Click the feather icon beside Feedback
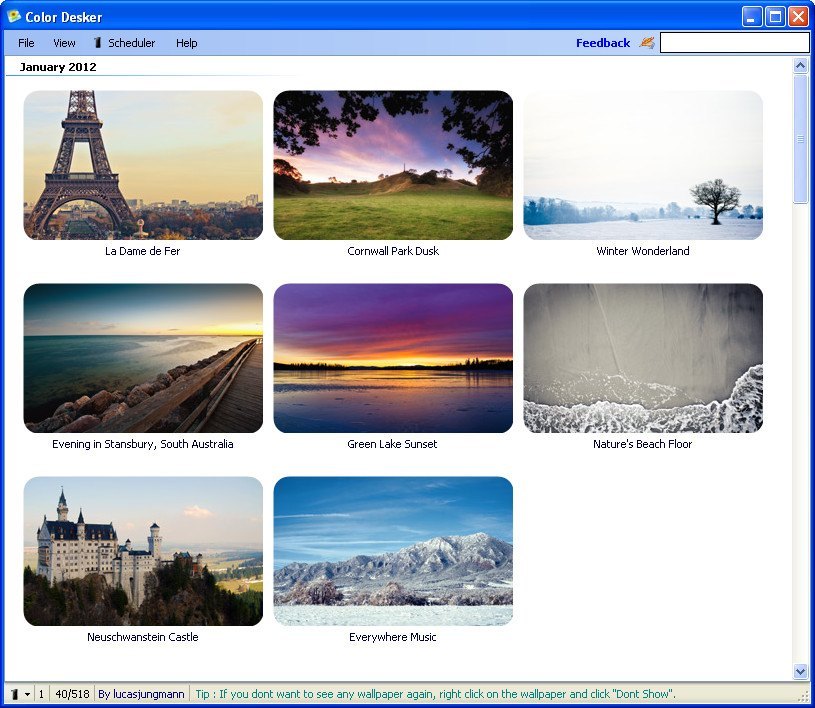The width and height of the screenshot is (815, 708). [646, 42]
